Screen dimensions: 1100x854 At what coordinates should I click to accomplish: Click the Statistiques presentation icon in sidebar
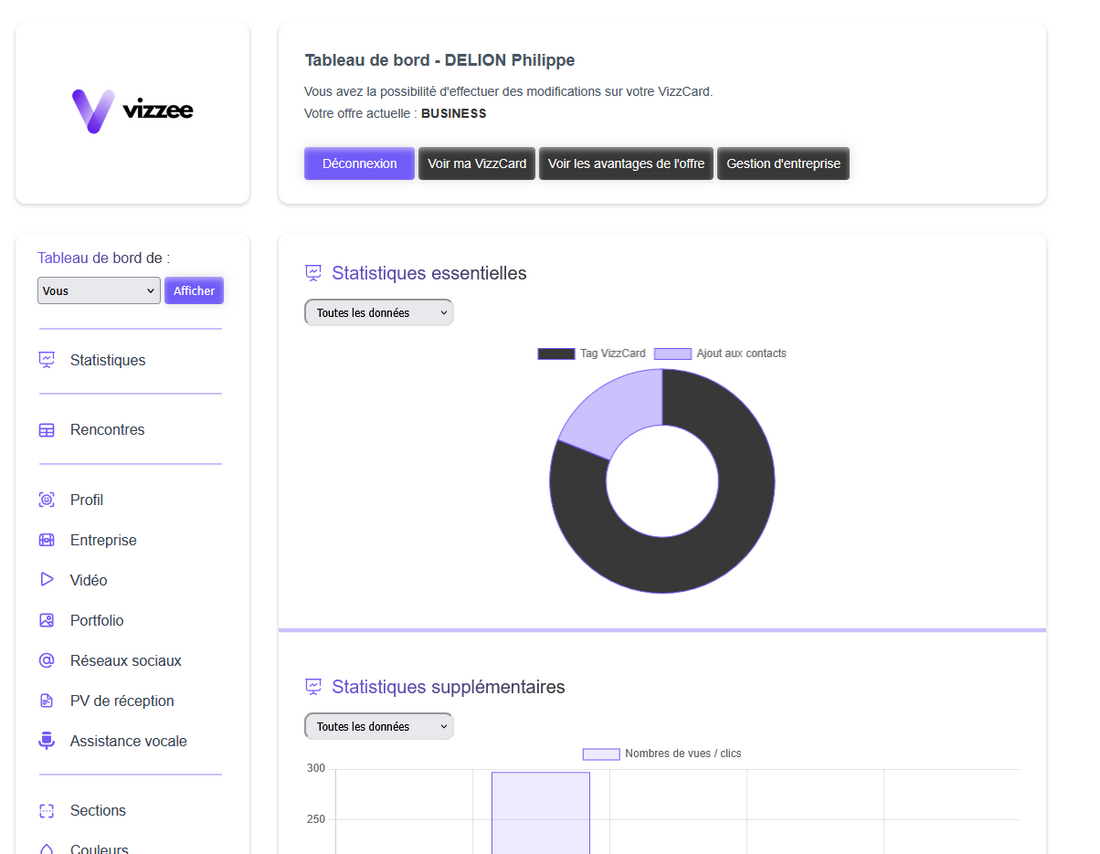[46, 360]
